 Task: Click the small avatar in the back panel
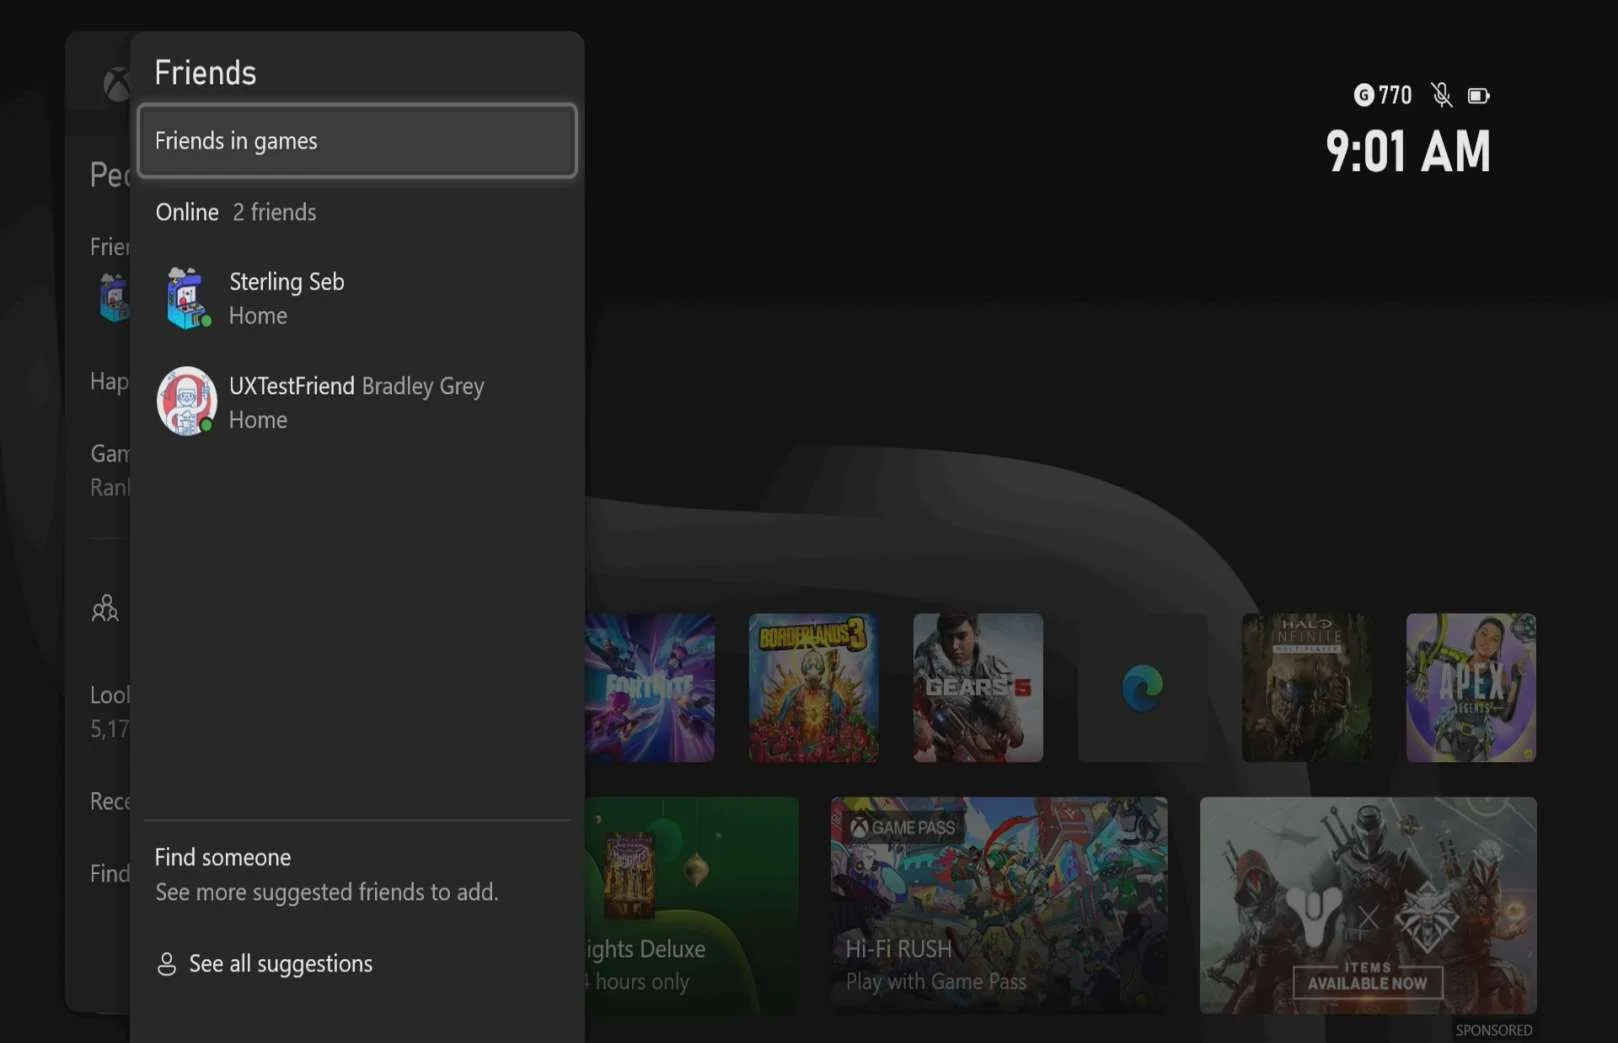(113, 298)
